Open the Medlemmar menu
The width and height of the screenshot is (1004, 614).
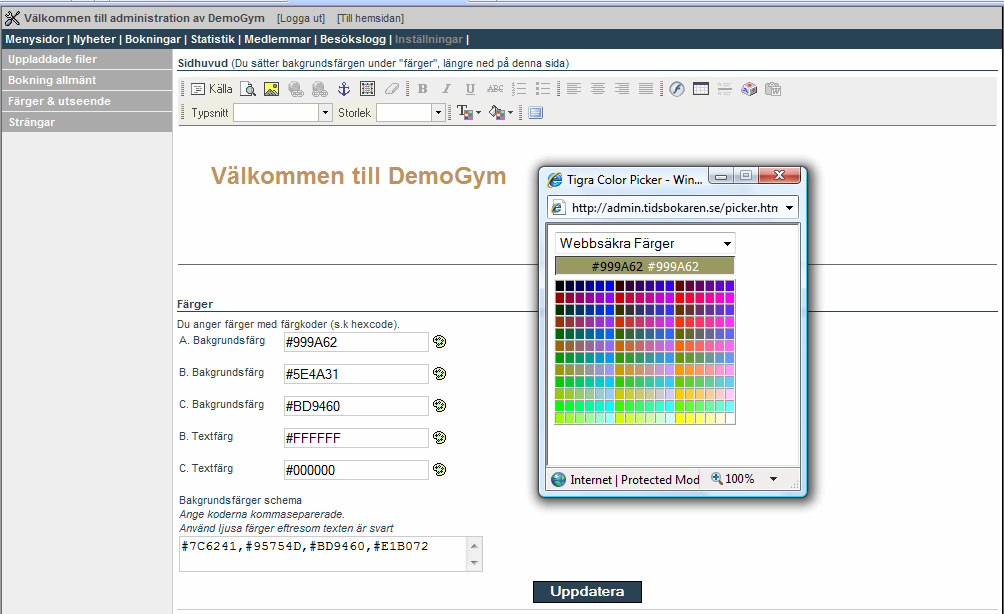coord(277,39)
